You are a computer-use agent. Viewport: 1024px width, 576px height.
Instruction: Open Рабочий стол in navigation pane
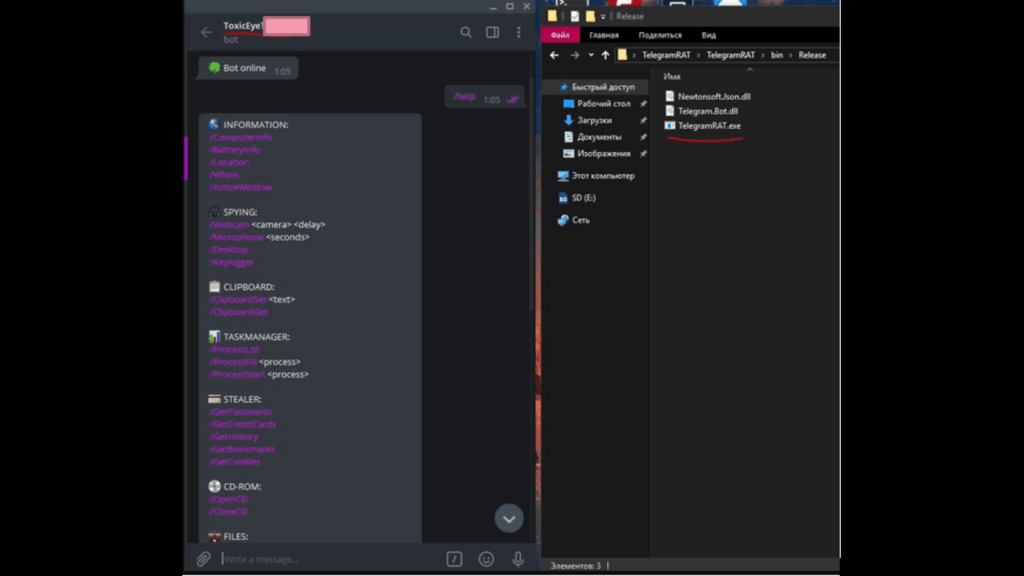click(x=597, y=104)
